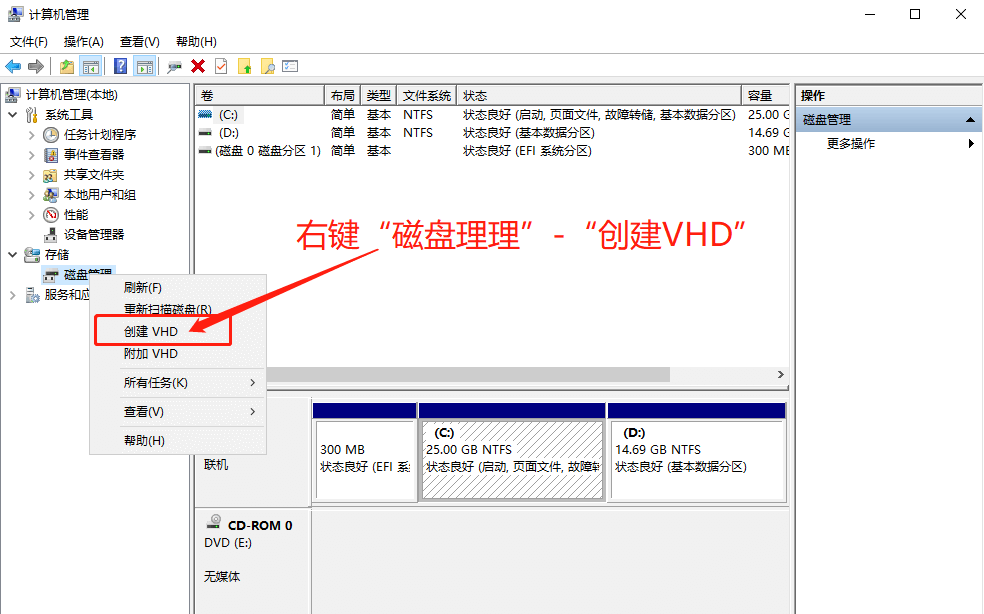Expand 更多操作 arrow in actions pane

pyautogui.click(x=971, y=144)
